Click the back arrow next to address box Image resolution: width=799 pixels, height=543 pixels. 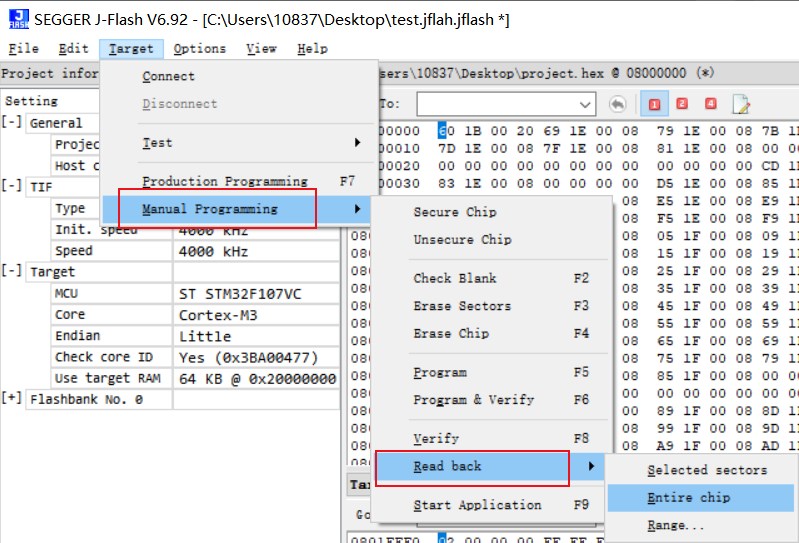click(x=618, y=104)
